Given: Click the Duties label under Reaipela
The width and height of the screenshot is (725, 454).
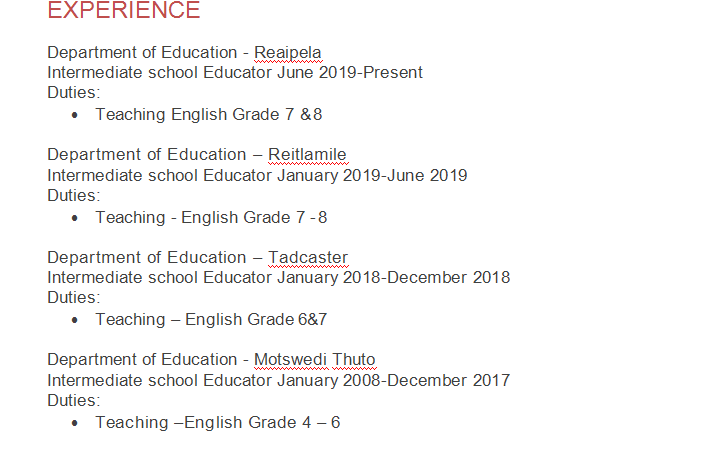Looking at the screenshot, I should 73,92.
